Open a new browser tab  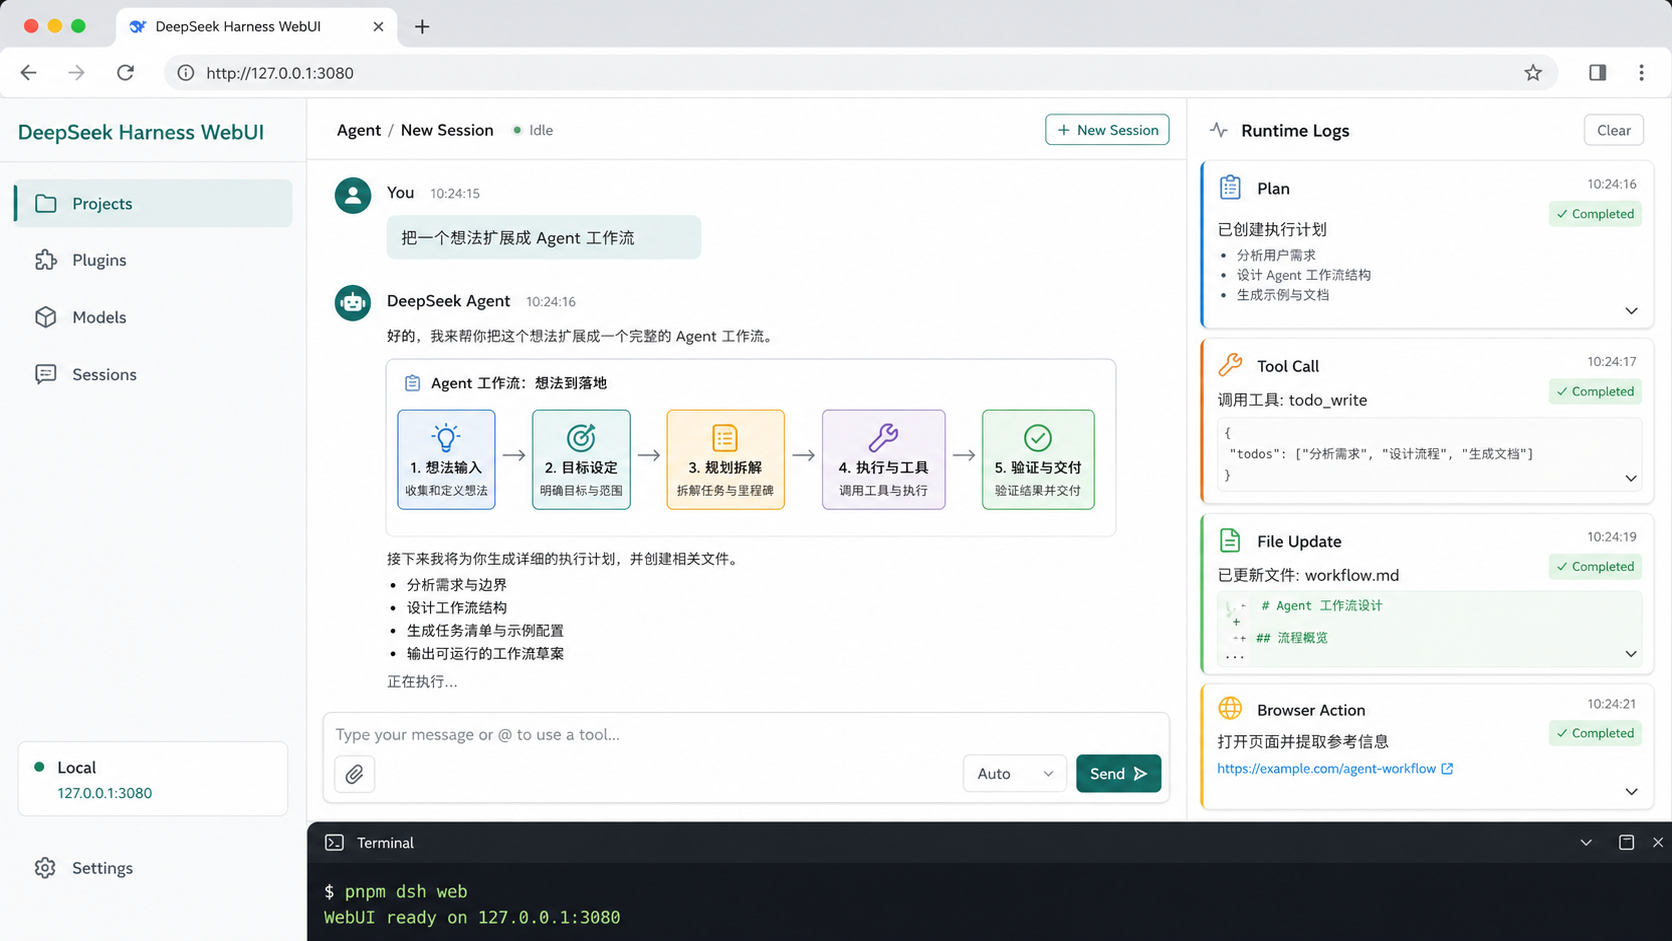(422, 27)
